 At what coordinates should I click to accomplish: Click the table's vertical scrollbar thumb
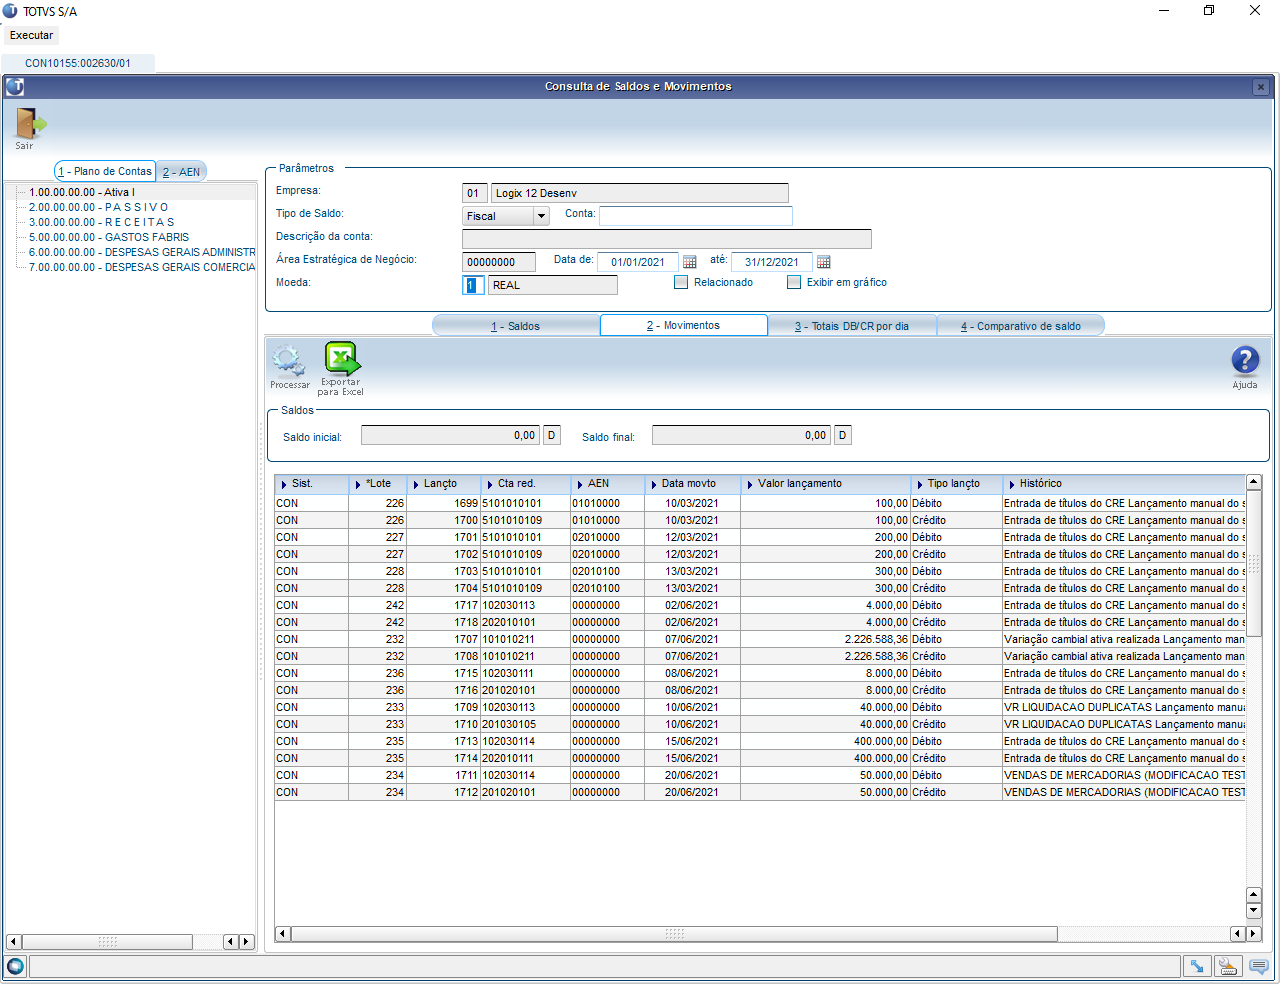[x=1254, y=563]
